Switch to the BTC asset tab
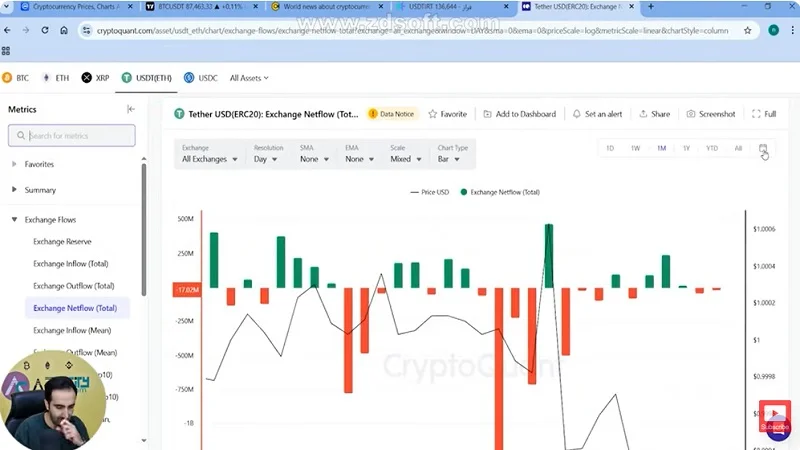 coord(17,77)
